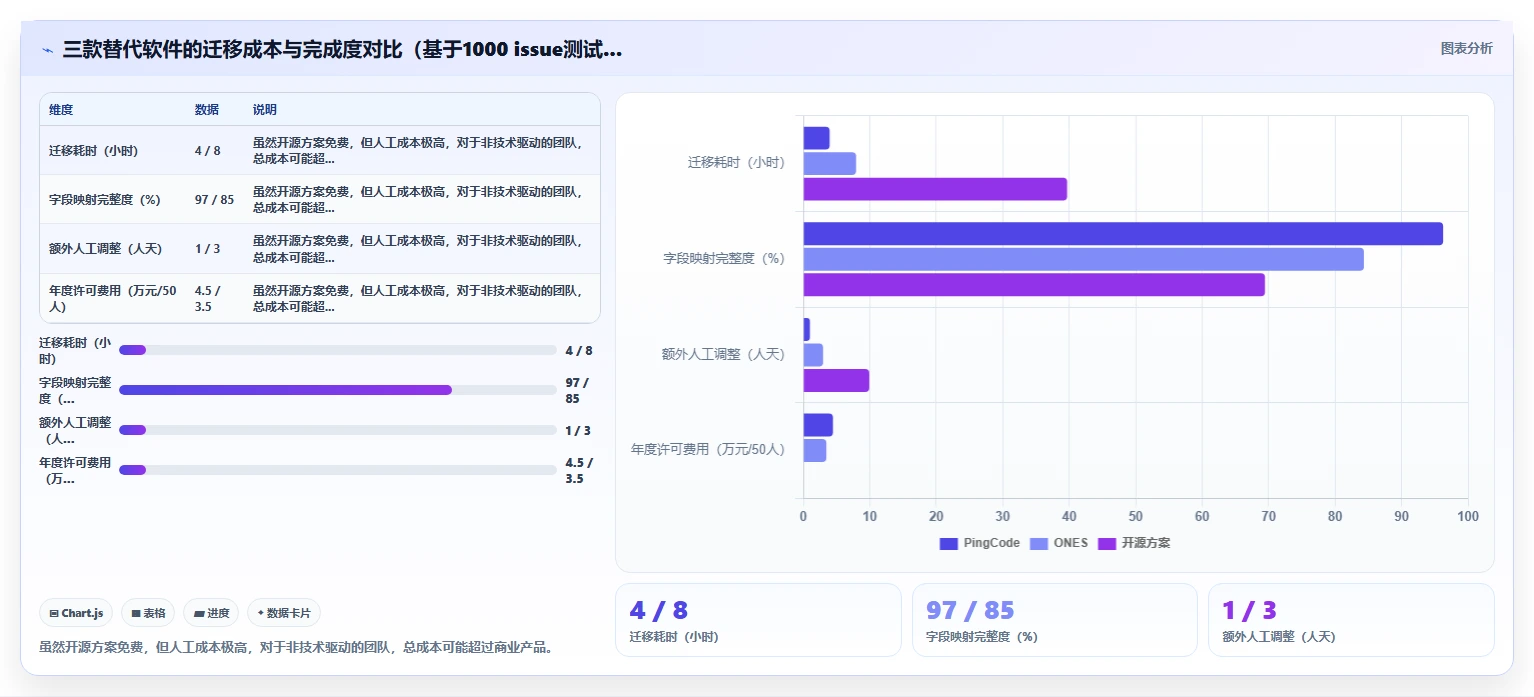Select the 年度许可费用（万元/50人） table cell

[x=113, y=298]
